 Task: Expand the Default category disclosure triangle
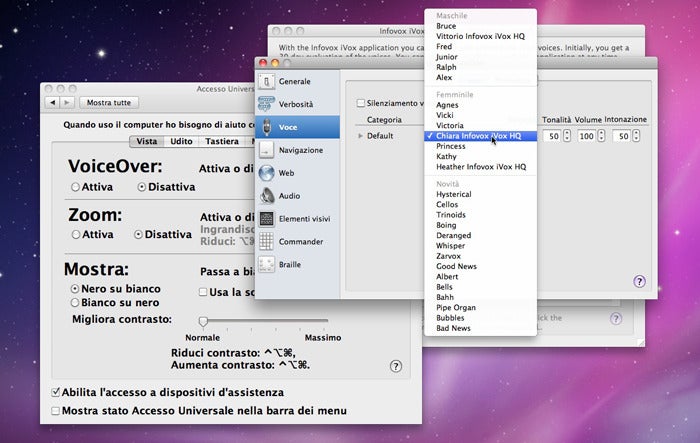[360, 136]
